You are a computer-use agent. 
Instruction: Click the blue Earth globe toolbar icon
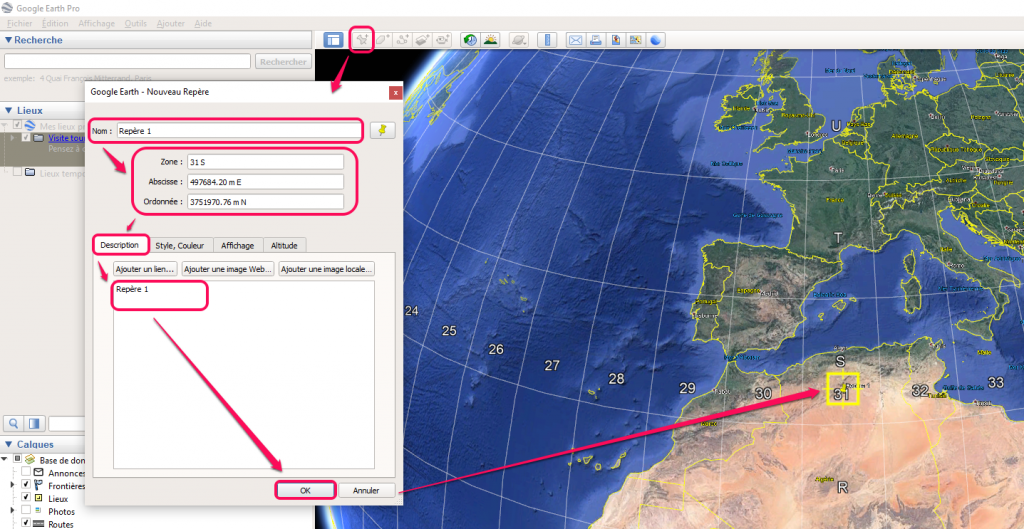656,40
